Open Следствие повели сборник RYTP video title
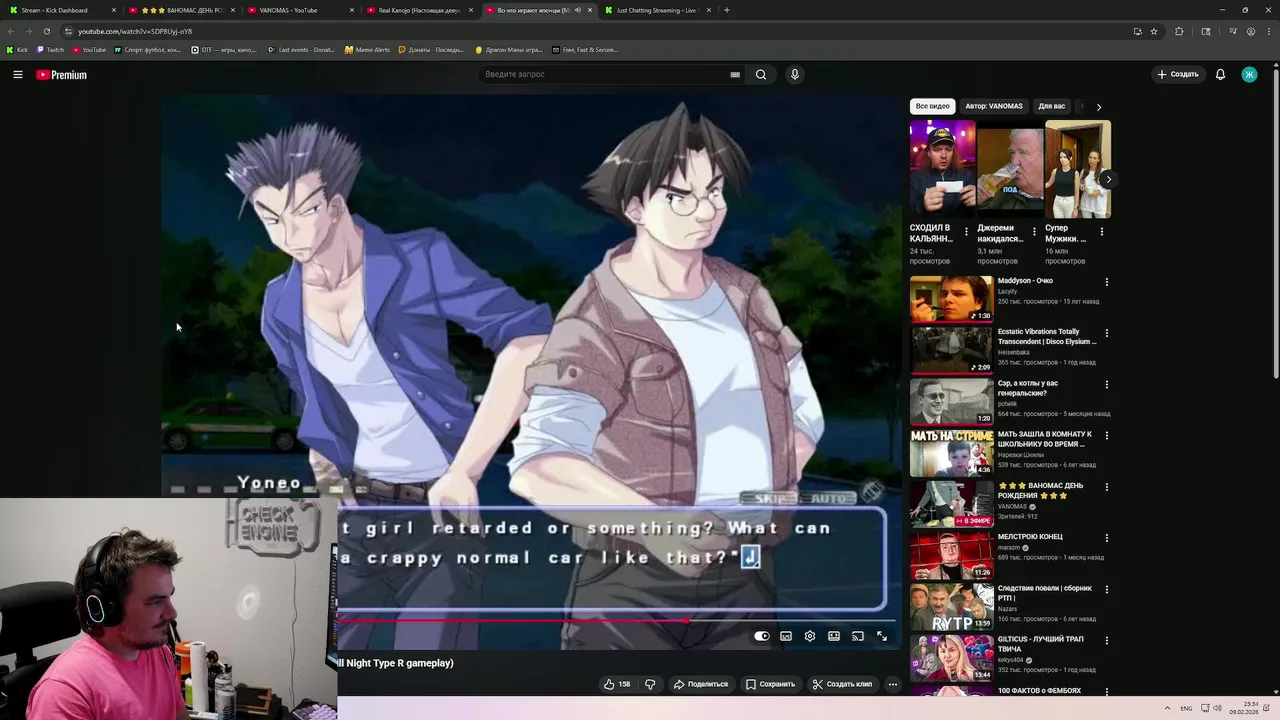 click(1045, 593)
